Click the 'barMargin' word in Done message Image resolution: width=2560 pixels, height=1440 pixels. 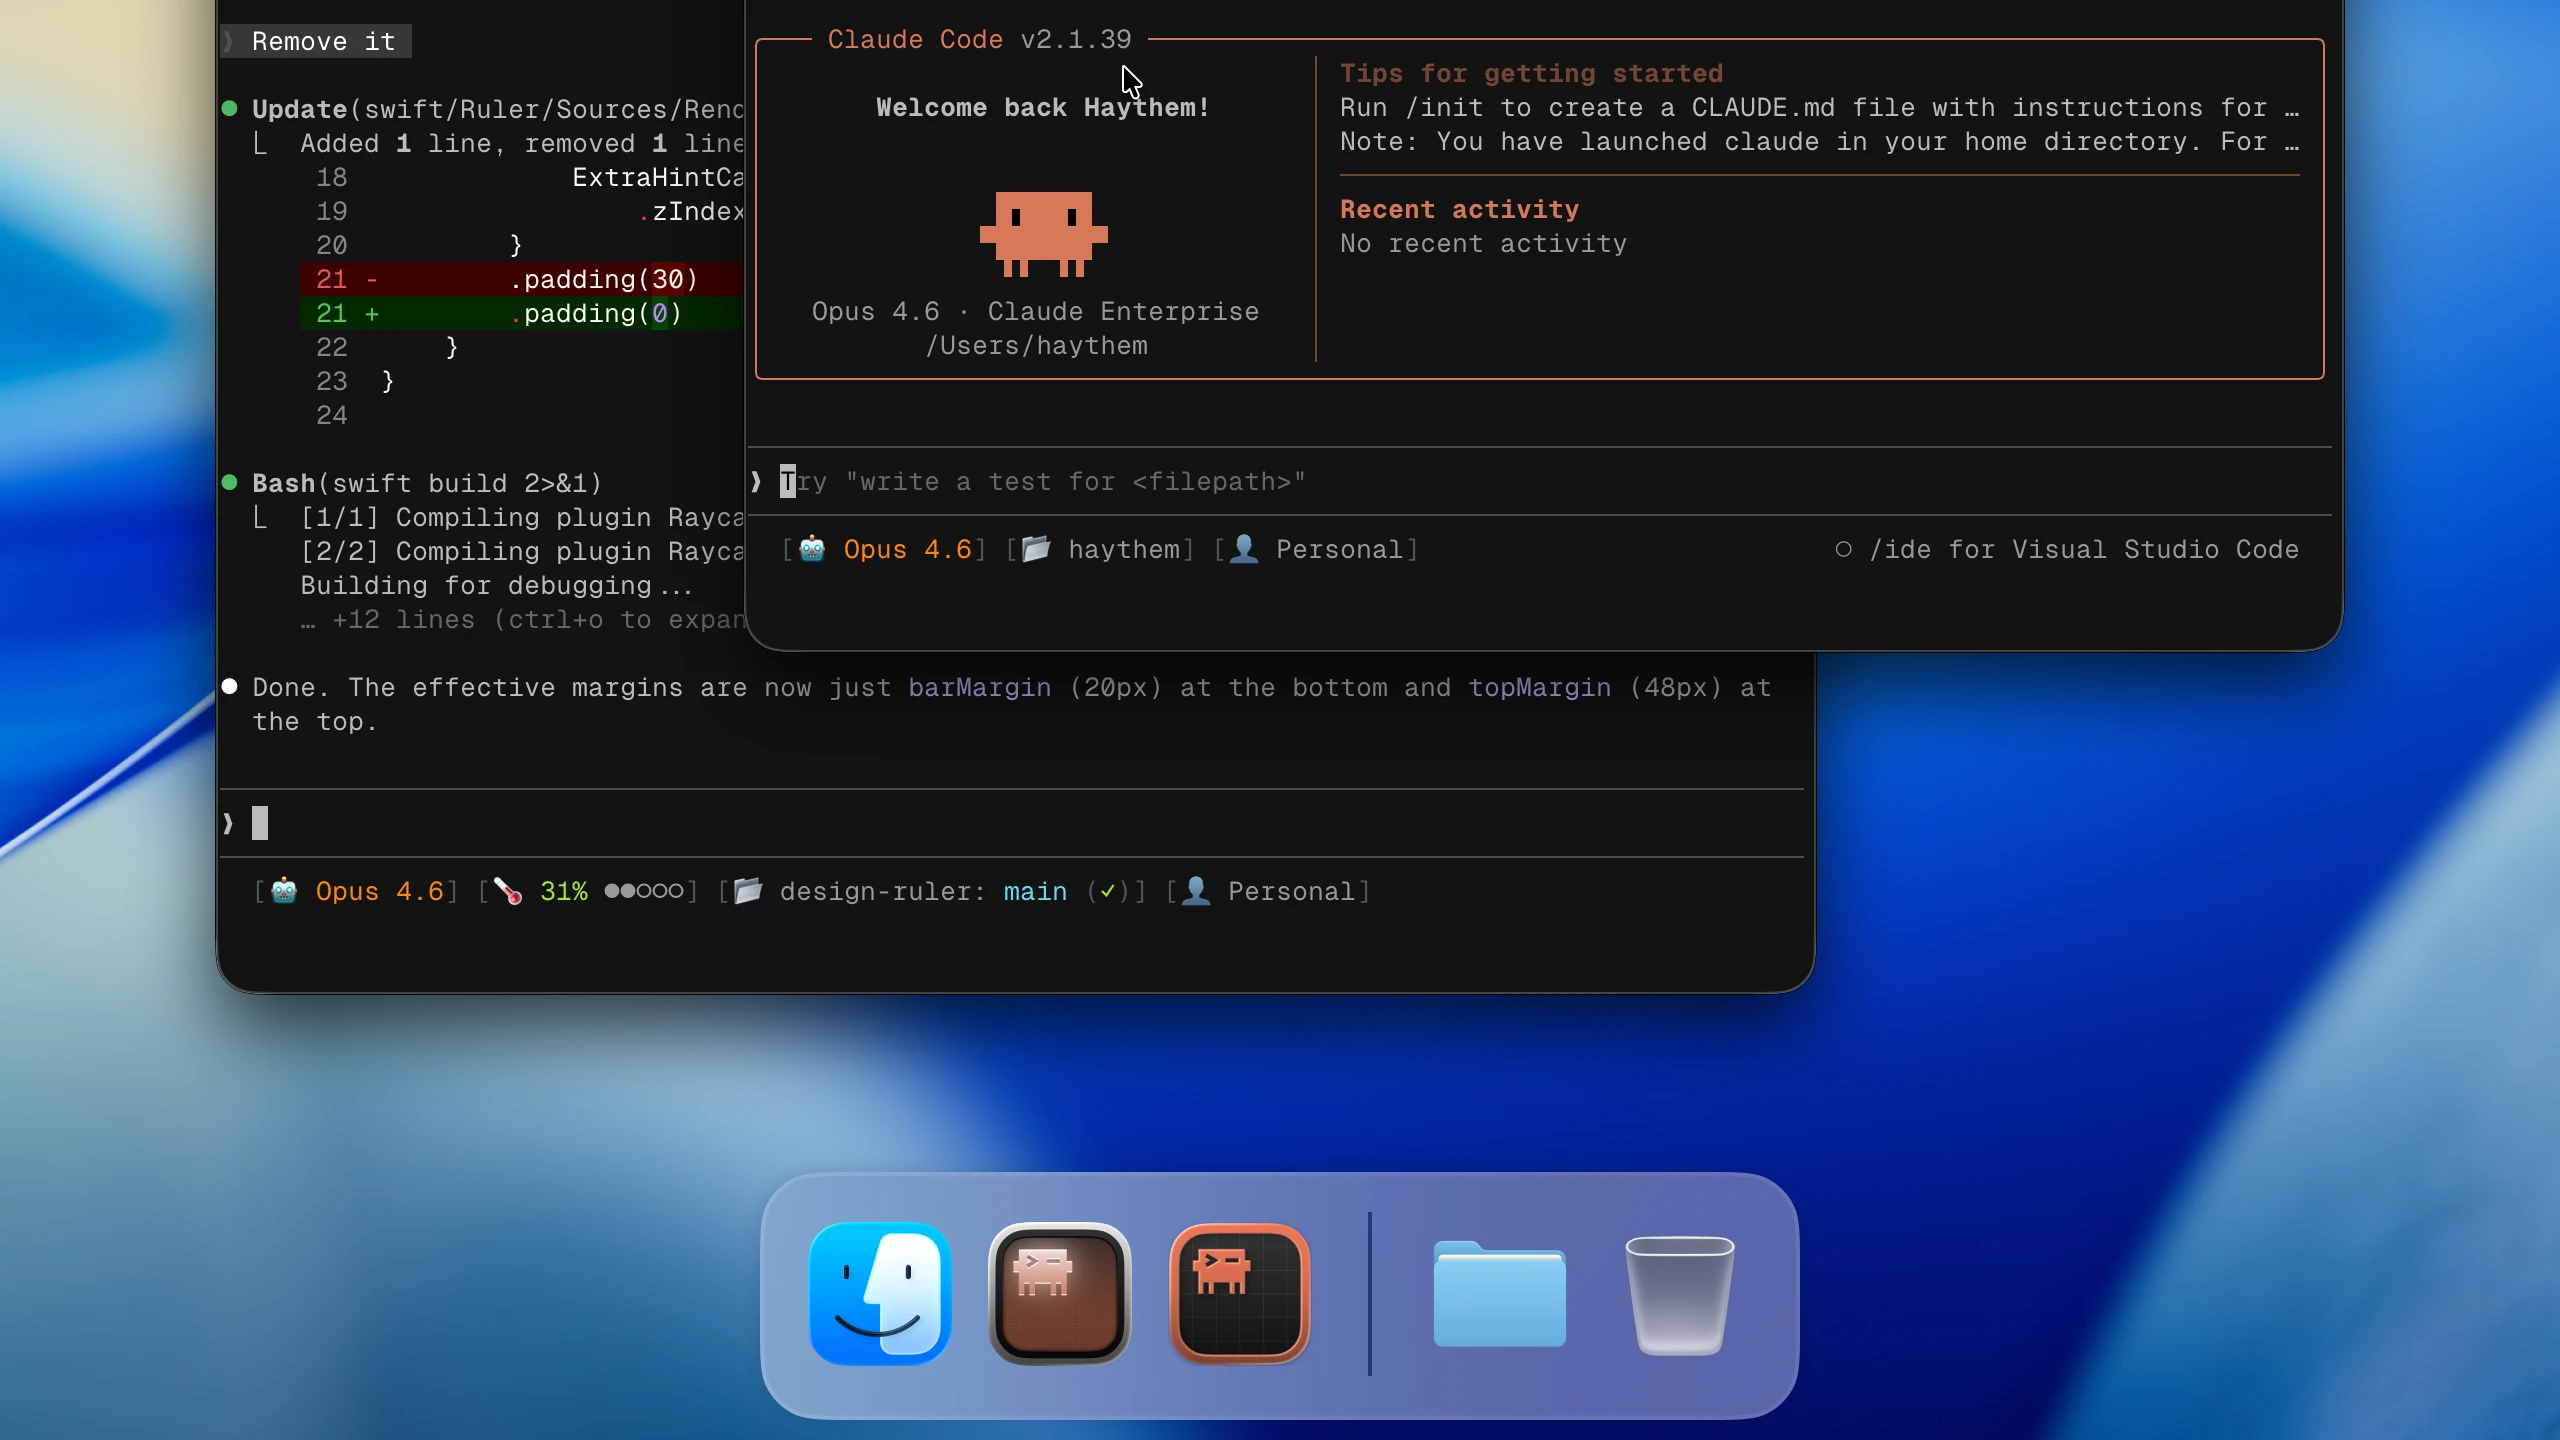[x=980, y=687]
